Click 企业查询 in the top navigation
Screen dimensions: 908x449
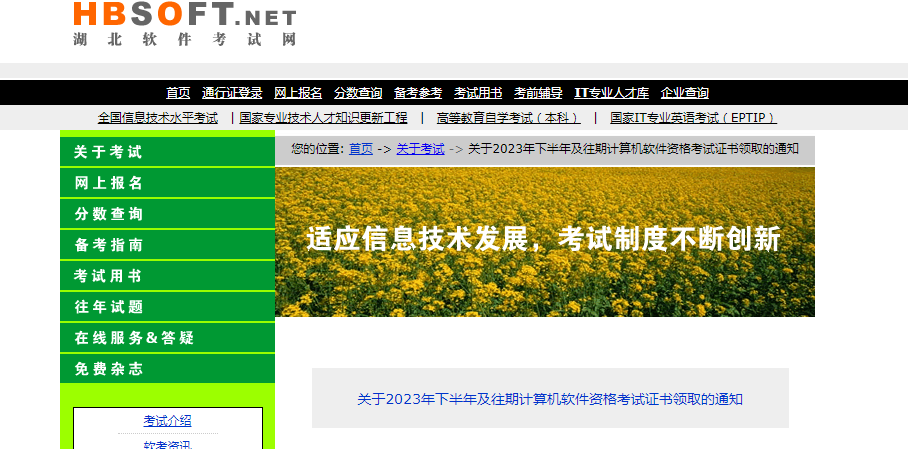pyautogui.click(x=685, y=93)
